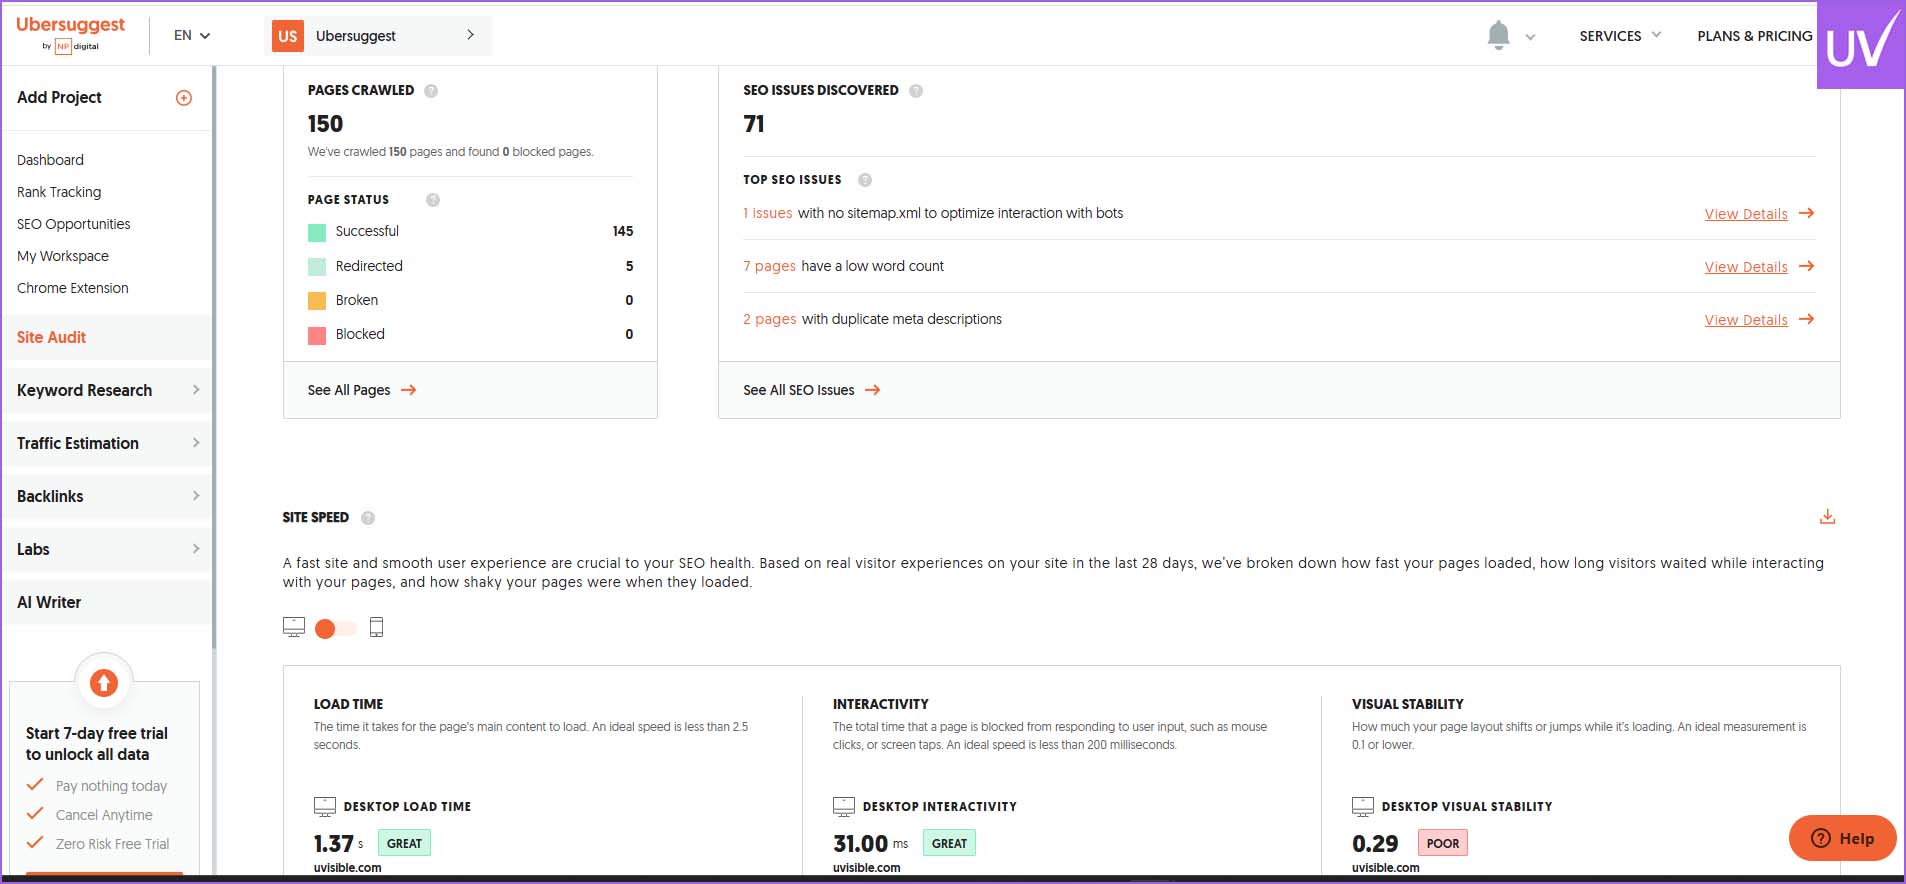
Task: Open the US Ubersuggest project selector
Action: [377, 35]
